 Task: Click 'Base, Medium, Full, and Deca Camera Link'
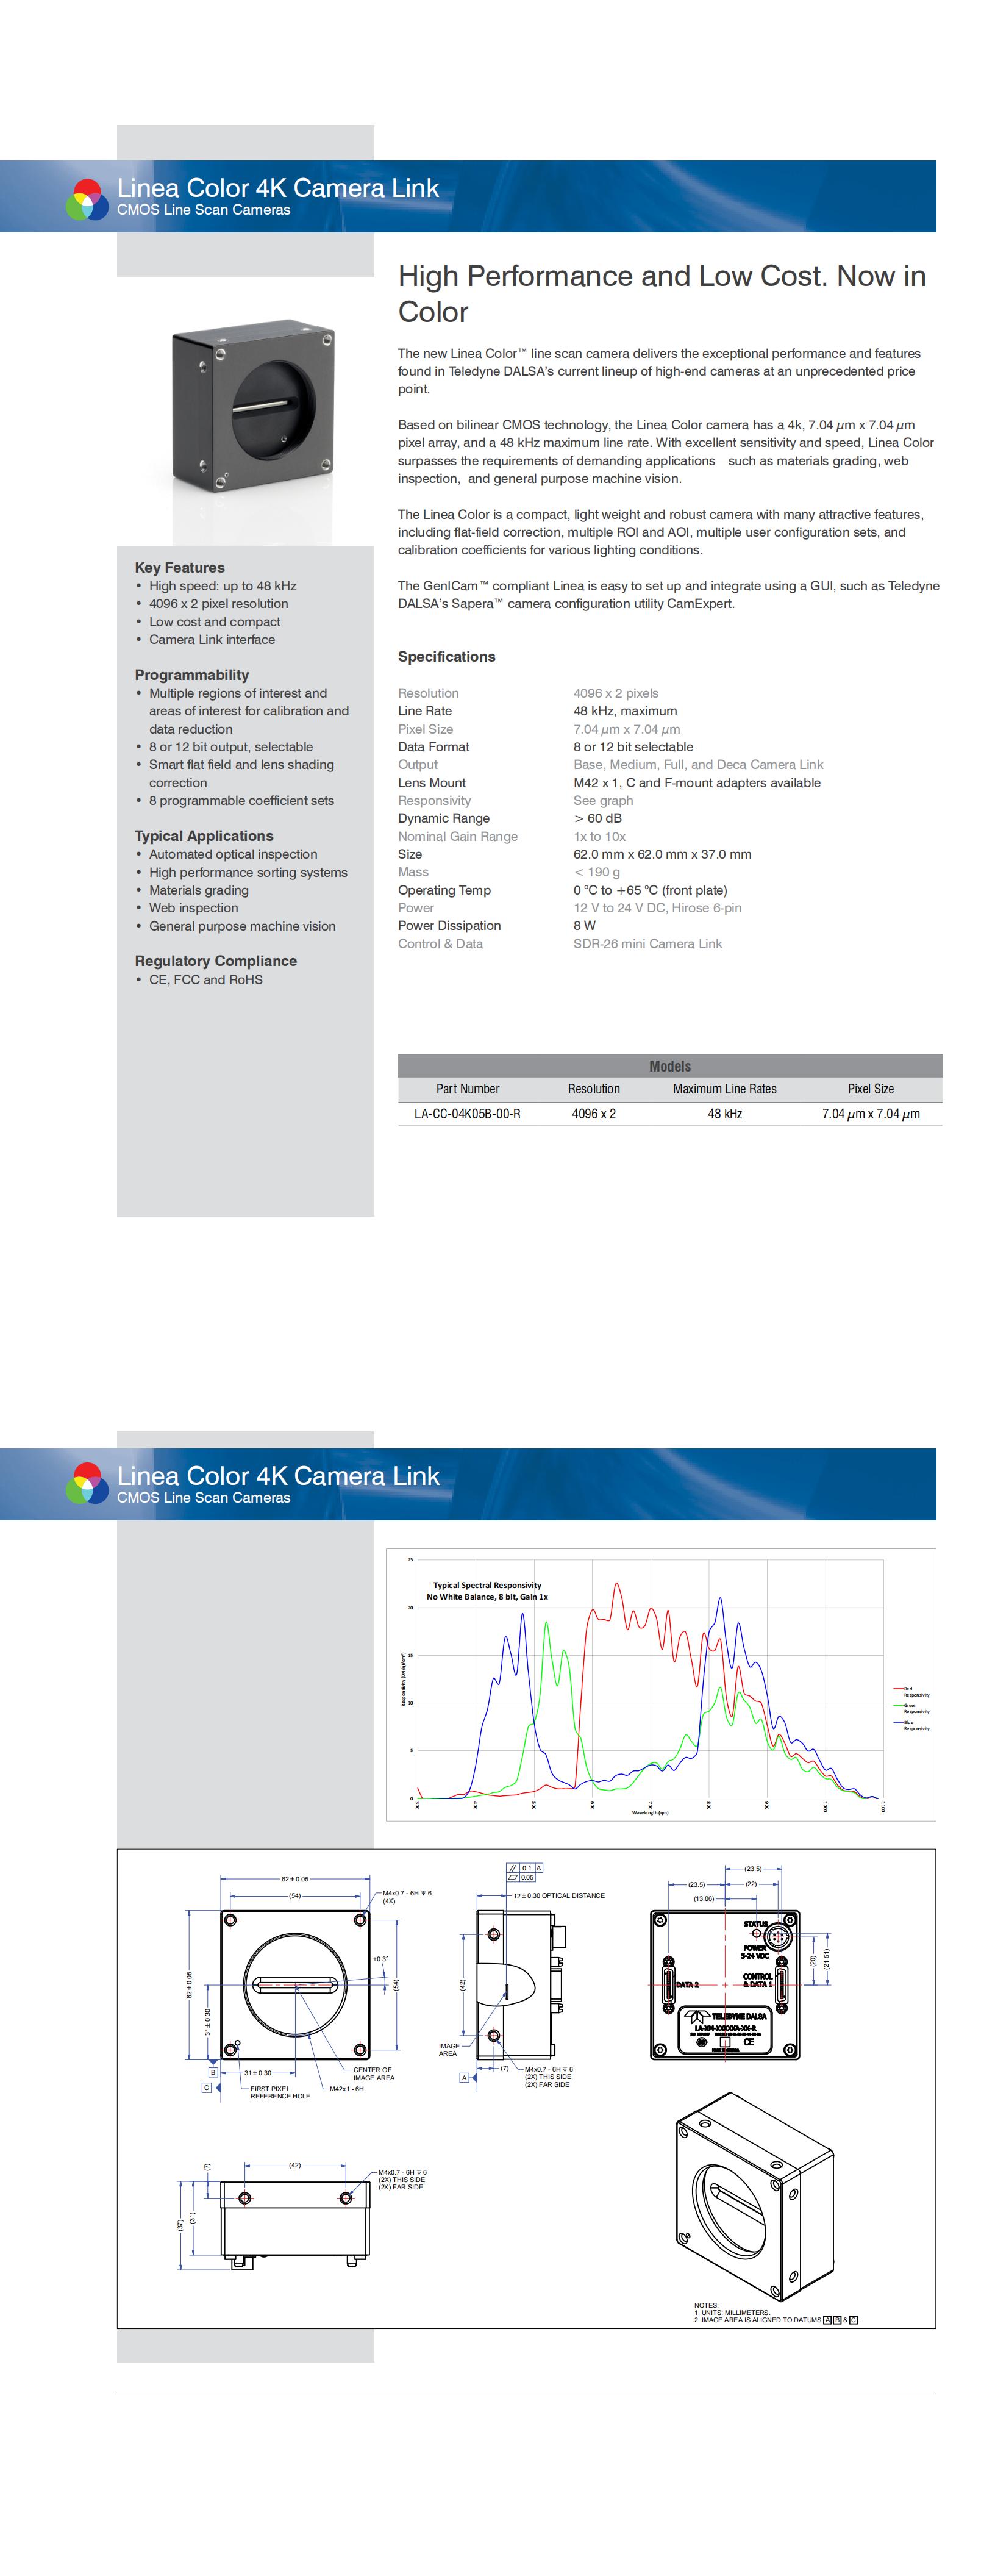point(698,765)
